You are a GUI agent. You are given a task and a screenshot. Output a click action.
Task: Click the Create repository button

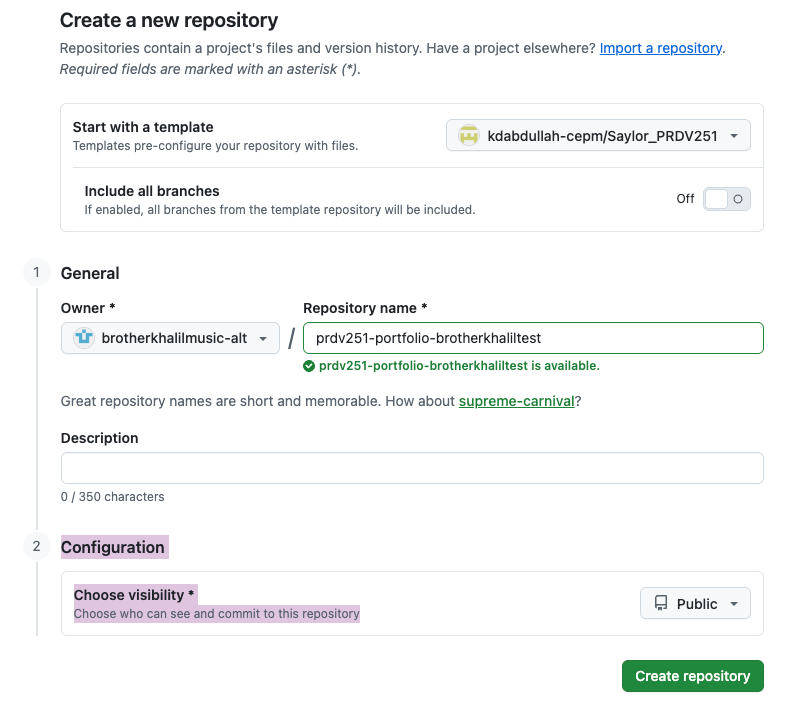(x=692, y=676)
